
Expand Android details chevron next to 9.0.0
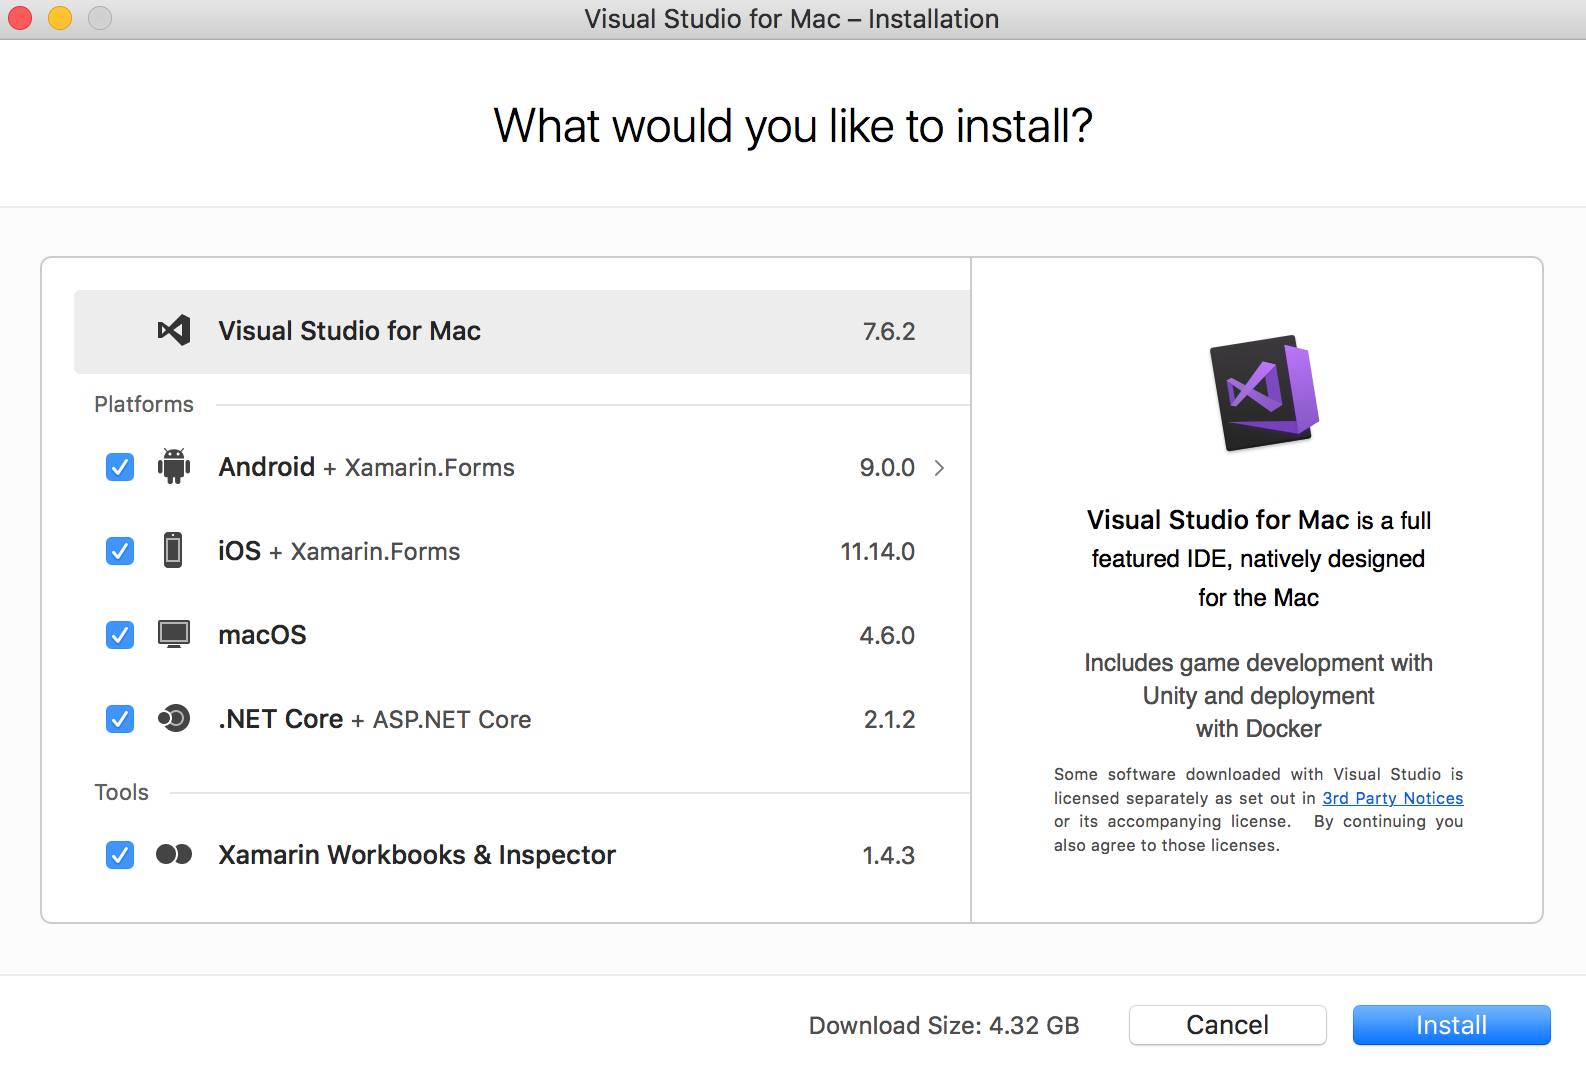tap(939, 467)
